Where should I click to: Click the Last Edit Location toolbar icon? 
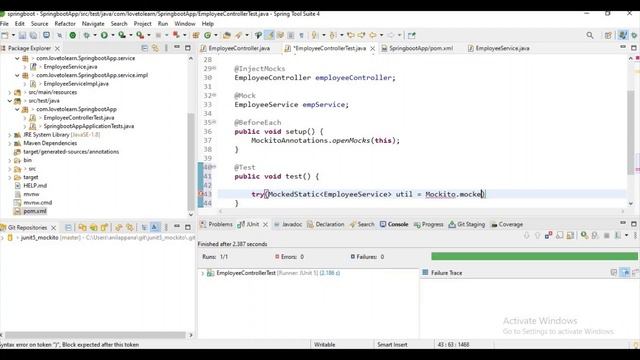(351, 36)
